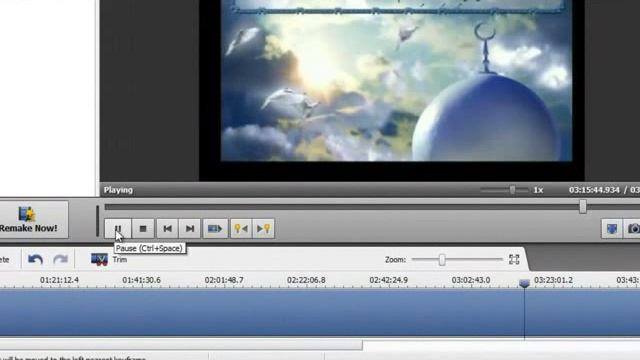Viewport: 640px width, 360px height.
Task: Pause the video playback
Action: tap(118, 229)
